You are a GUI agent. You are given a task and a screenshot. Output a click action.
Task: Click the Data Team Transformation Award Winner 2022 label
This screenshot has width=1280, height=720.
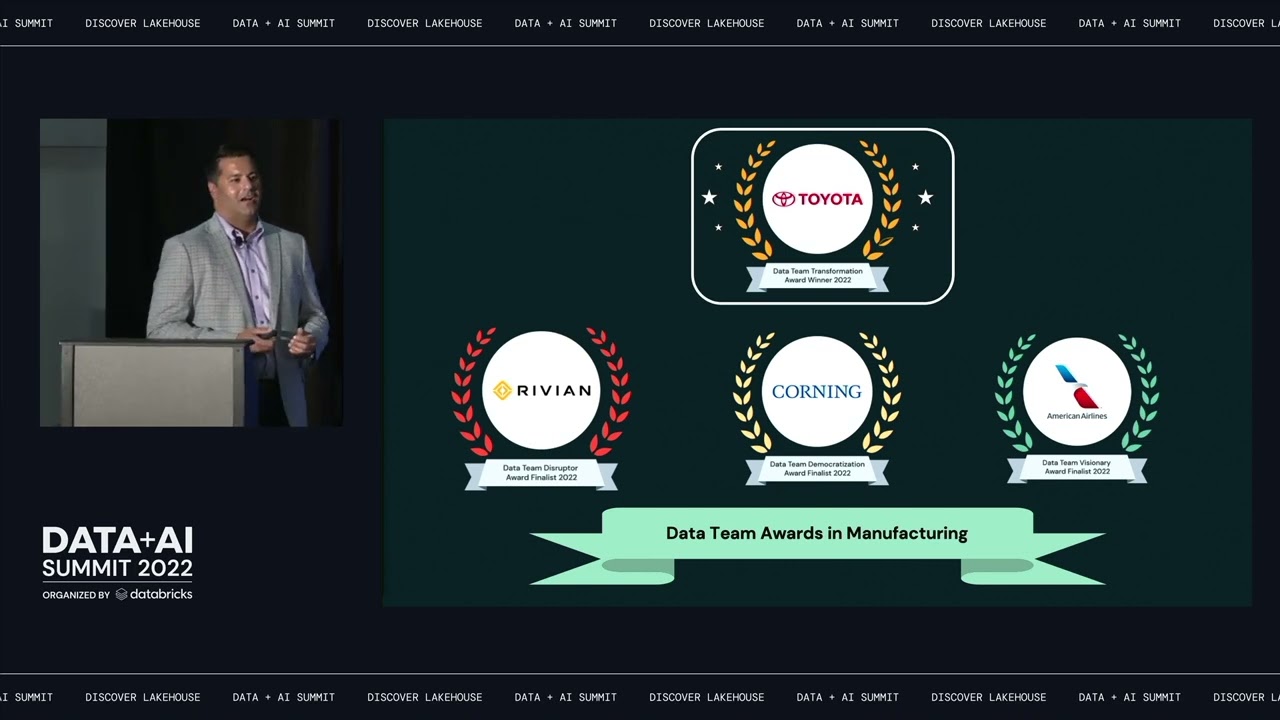pyautogui.click(x=817, y=276)
